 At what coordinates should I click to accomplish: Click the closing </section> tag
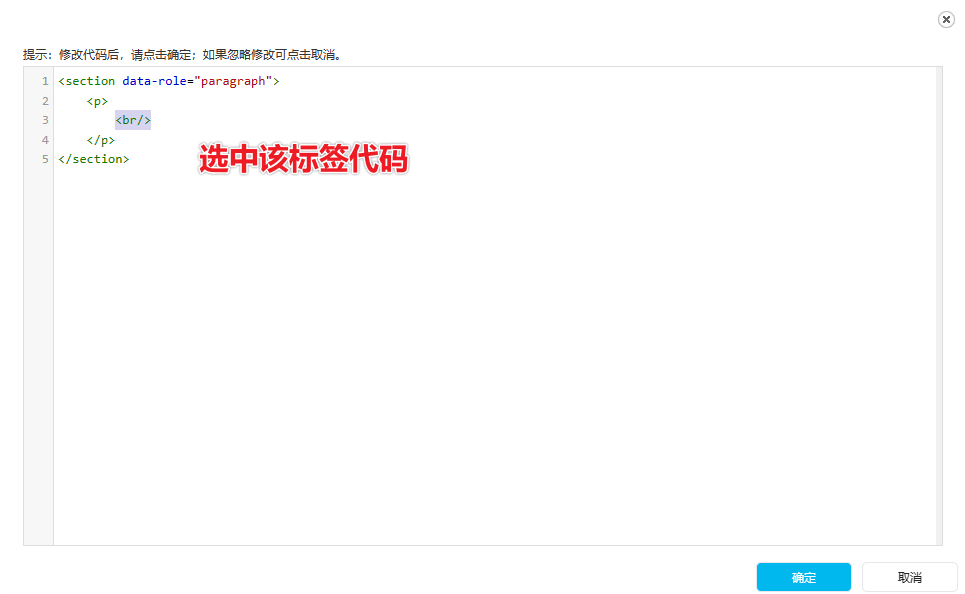coord(94,159)
